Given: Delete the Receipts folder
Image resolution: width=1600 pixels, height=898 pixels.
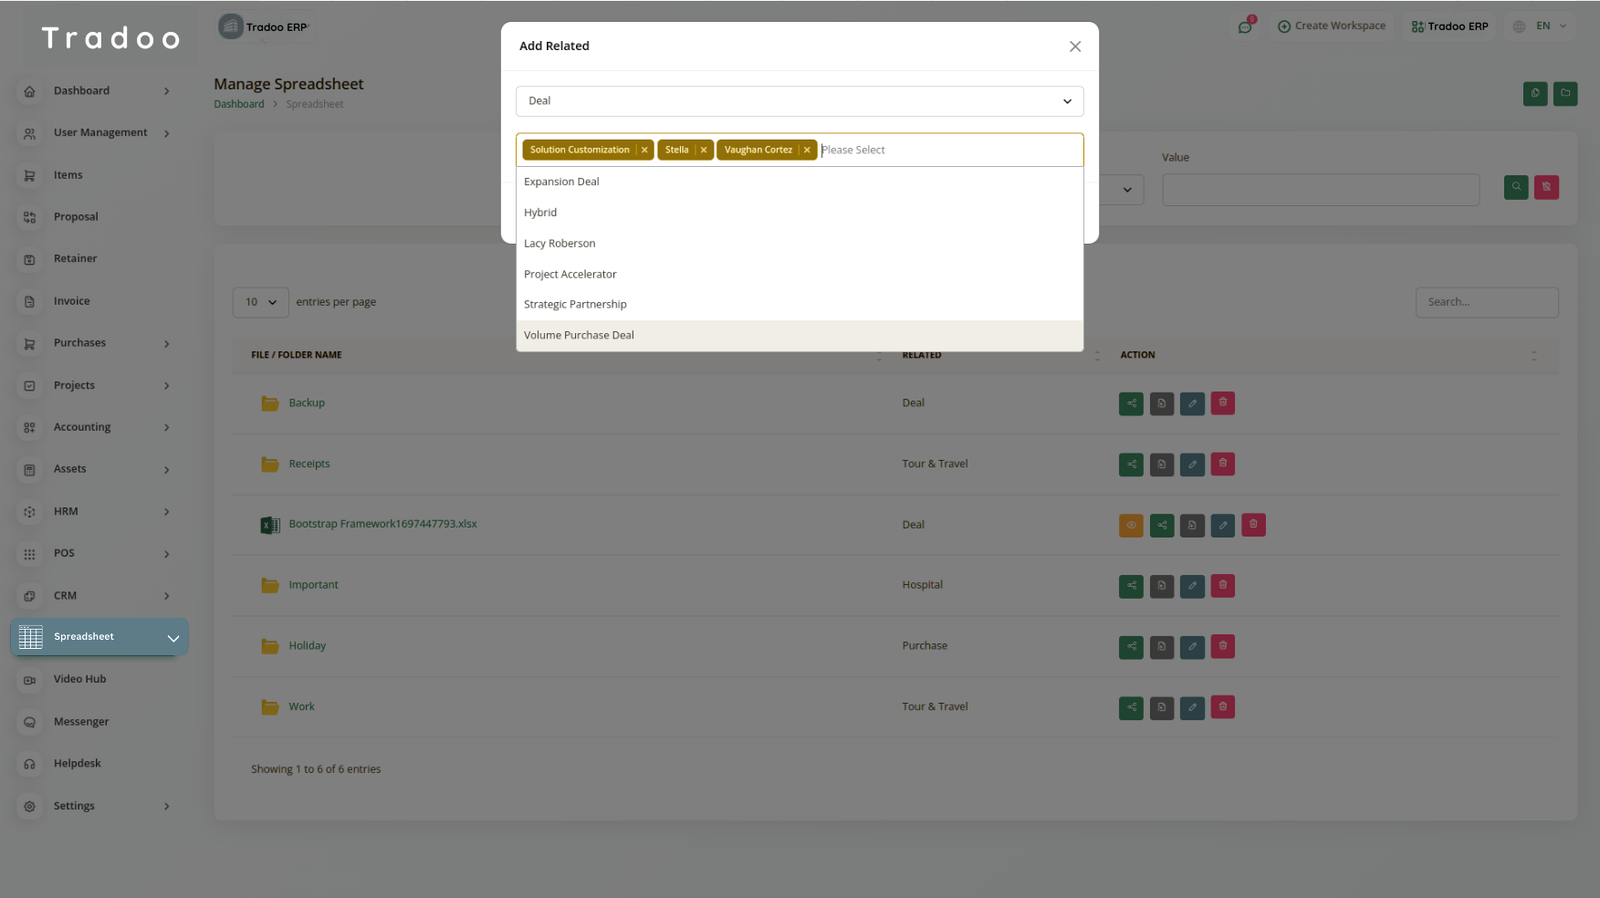Looking at the screenshot, I should (1222, 464).
